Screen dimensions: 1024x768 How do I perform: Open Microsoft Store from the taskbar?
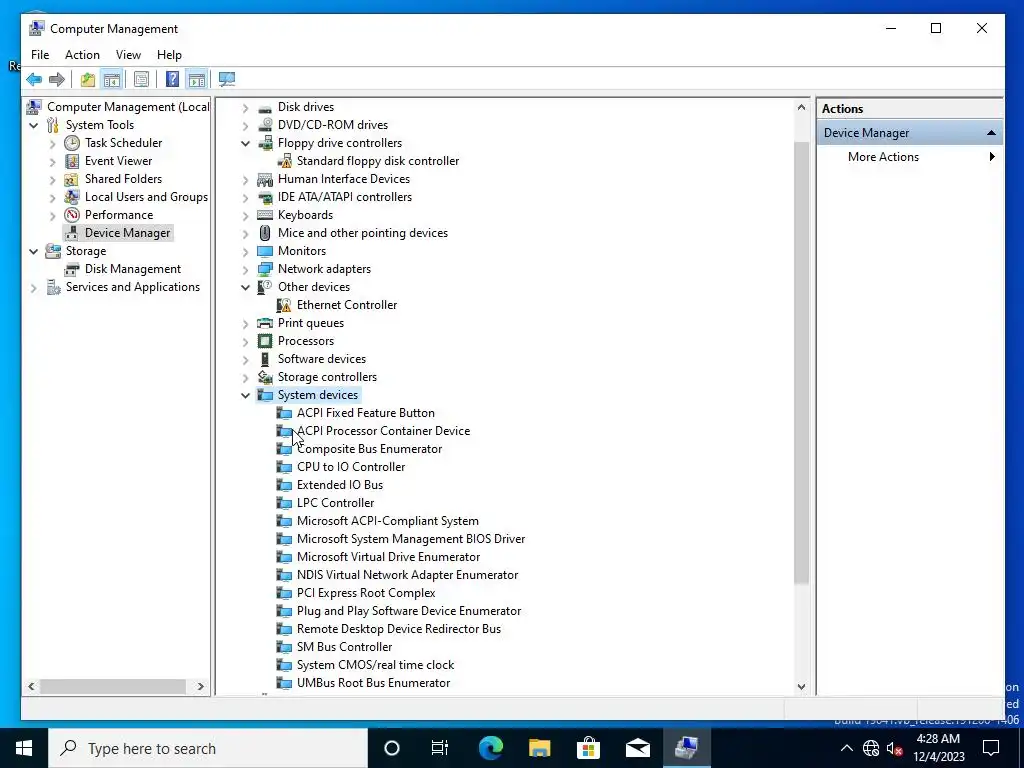(x=588, y=748)
